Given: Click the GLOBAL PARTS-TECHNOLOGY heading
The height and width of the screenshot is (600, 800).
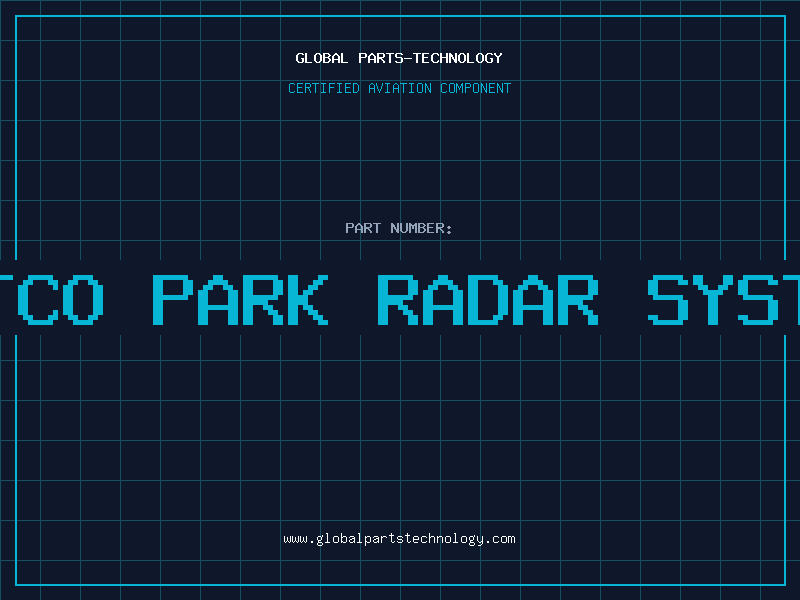Looking at the screenshot, I should coord(399,58).
